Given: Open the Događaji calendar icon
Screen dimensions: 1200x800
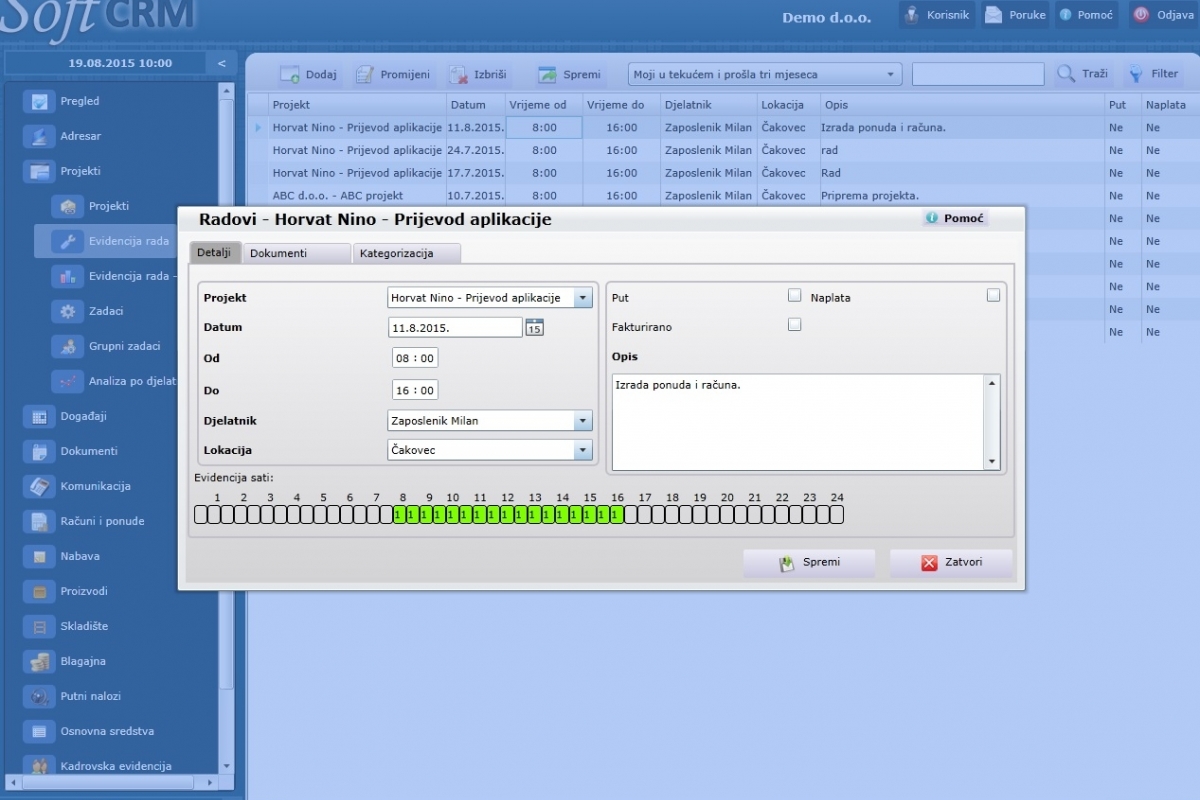Looking at the screenshot, I should pos(40,416).
